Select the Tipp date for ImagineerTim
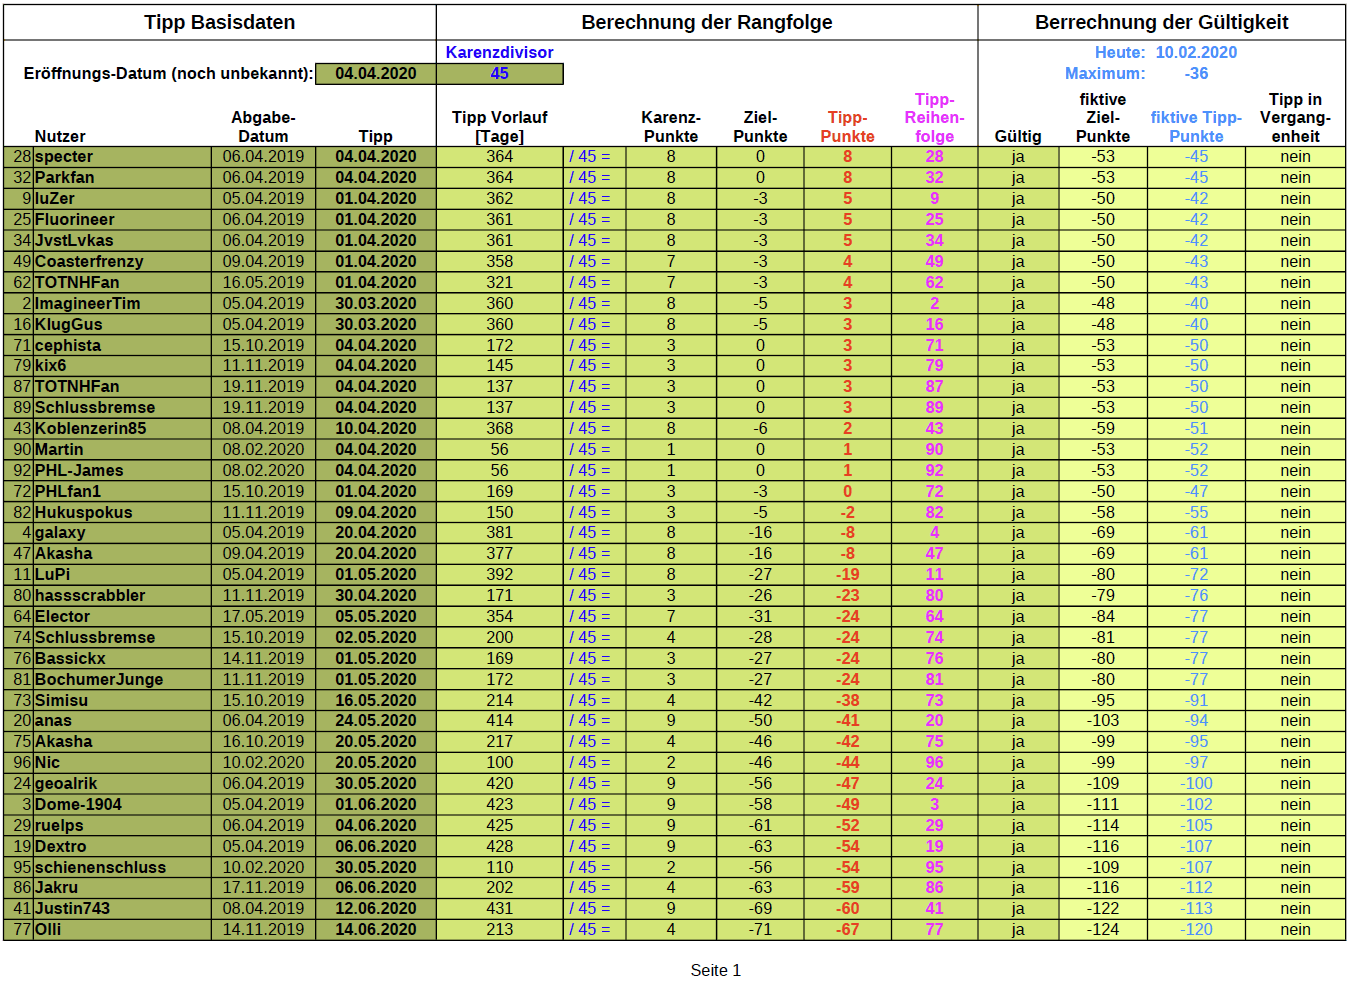 (x=376, y=304)
